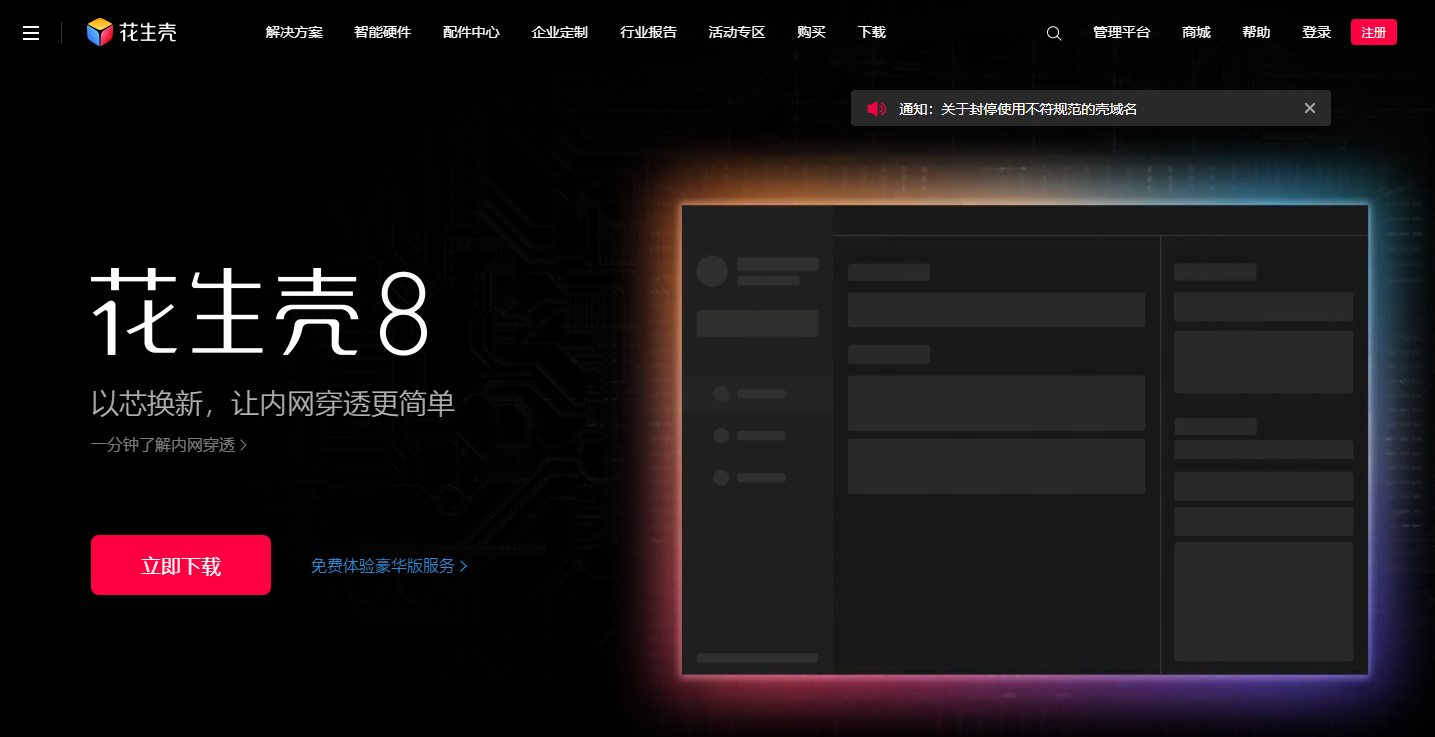This screenshot has width=1435, height=737.
Task: Select 活动专区 in top navigation
Action: (737, 32)
